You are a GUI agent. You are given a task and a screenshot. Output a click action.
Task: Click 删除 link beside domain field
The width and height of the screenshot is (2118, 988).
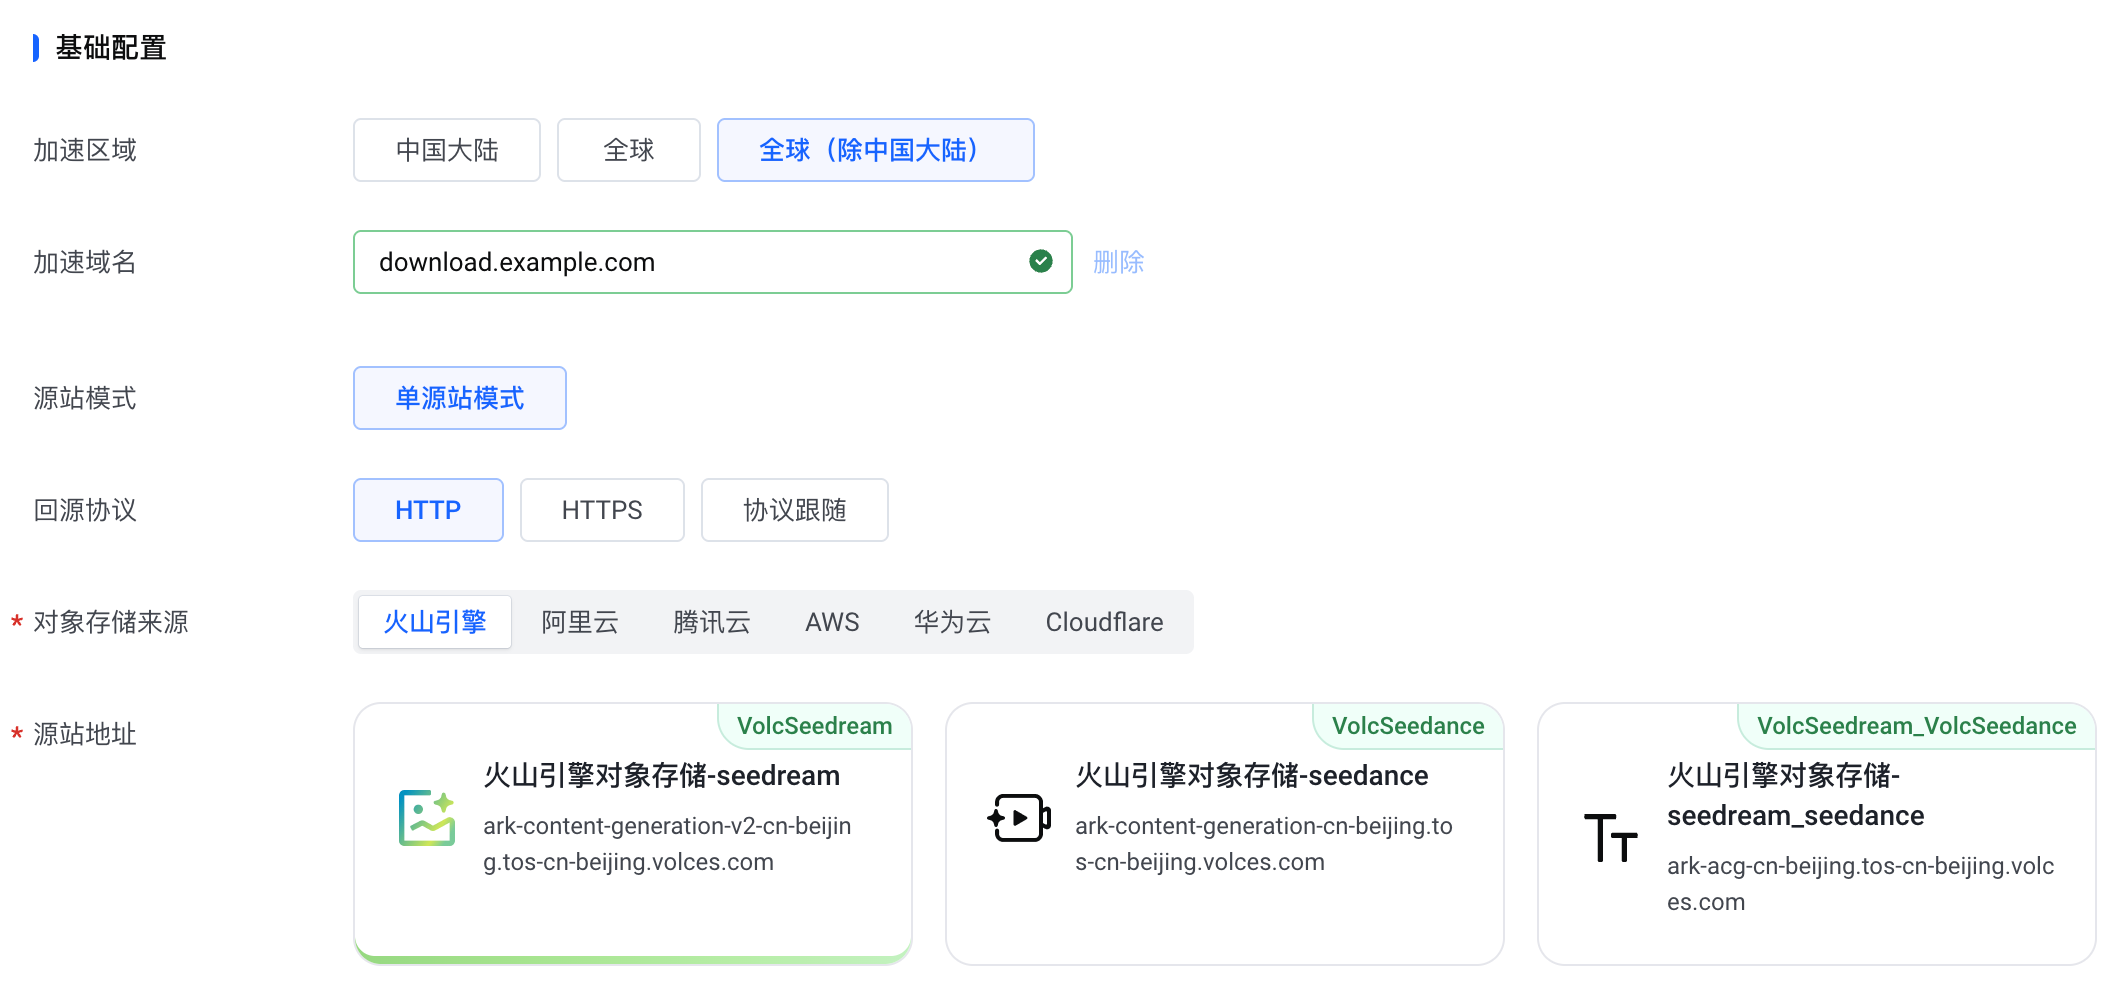click(1119, 262)
